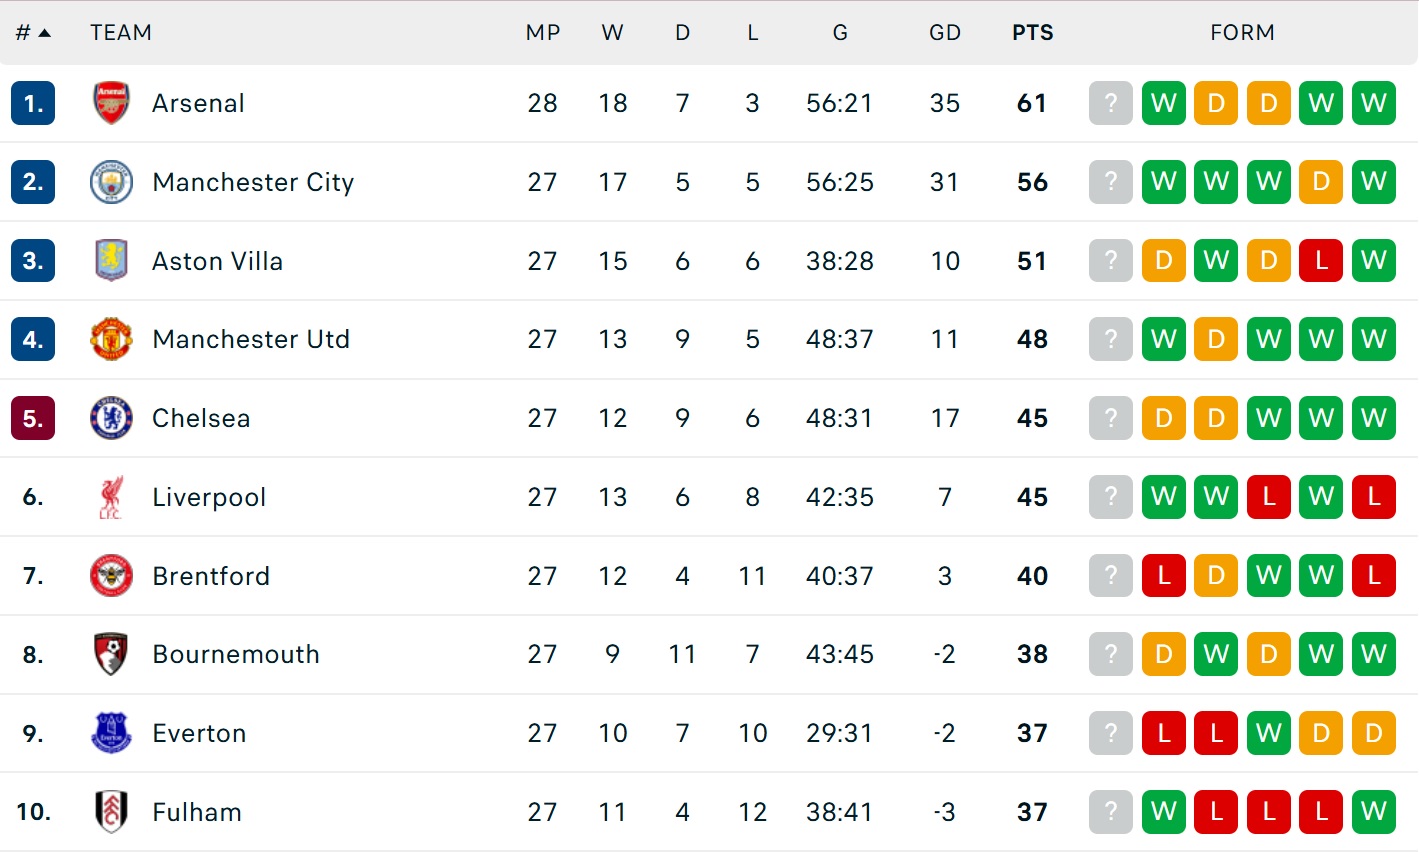Image resolution: width=1419 pixels, height=852 pixels.
Task: Click the Brentford club crest icon
Action: tap(111, 576)
